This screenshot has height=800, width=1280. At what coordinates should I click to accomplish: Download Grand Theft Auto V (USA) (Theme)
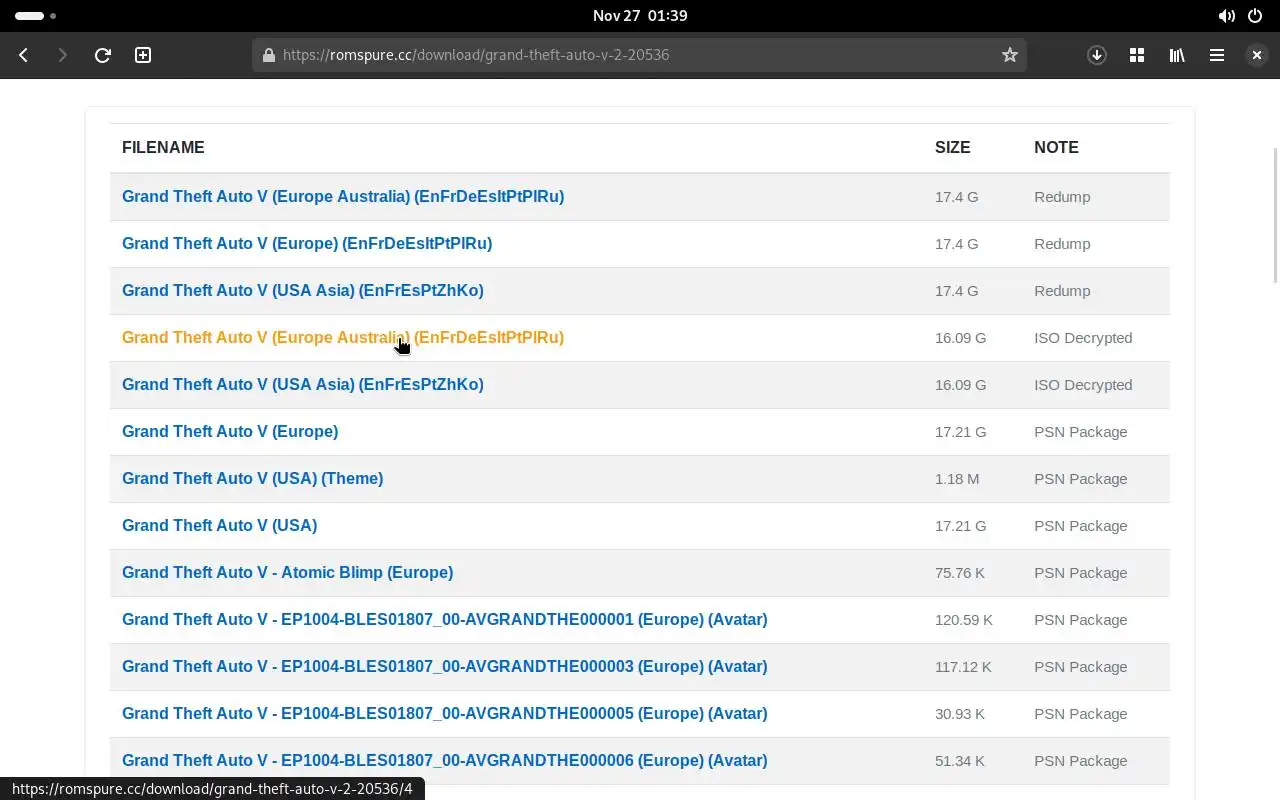[x=252, y=479]
